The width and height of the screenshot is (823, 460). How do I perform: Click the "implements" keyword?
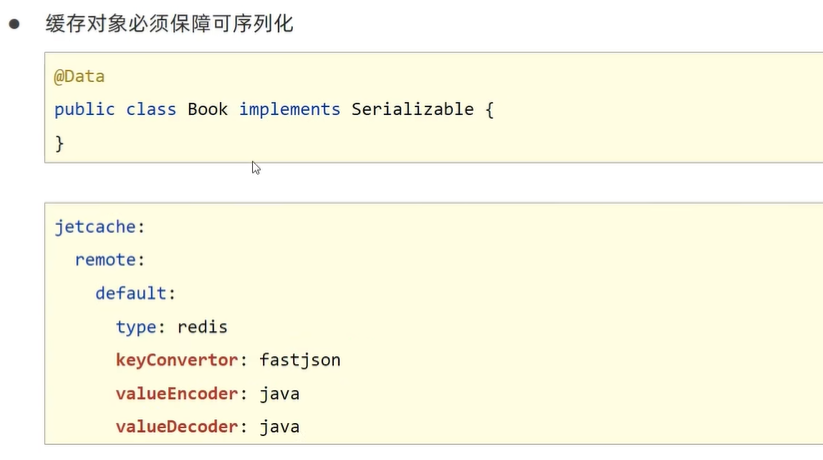pos(289,110)
